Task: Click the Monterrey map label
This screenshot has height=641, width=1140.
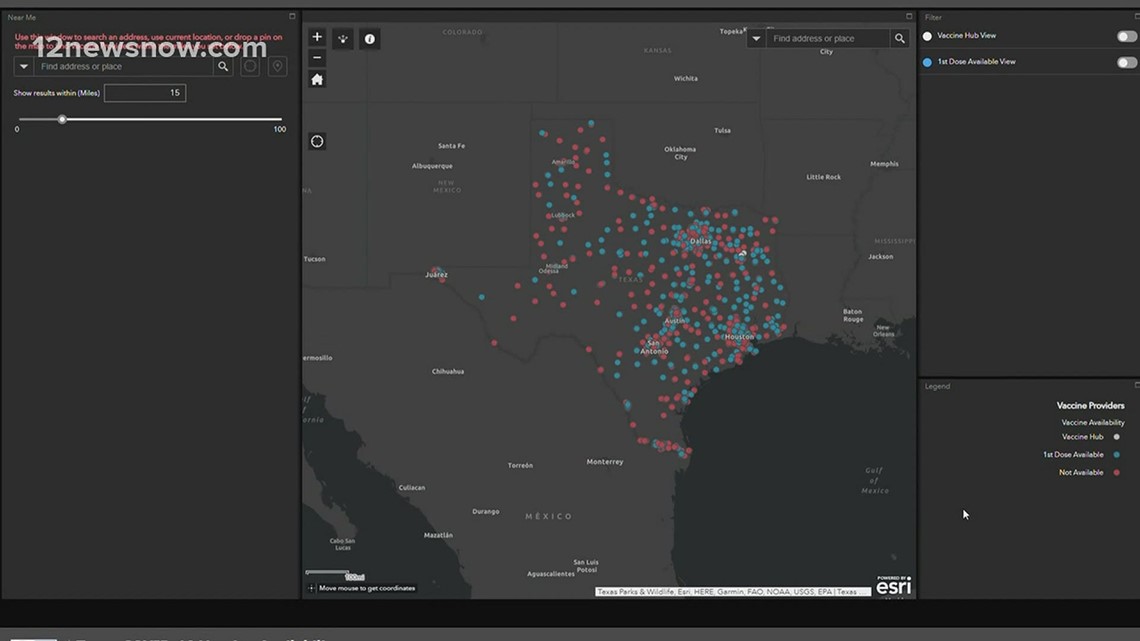Action: (x=605, y=461)
